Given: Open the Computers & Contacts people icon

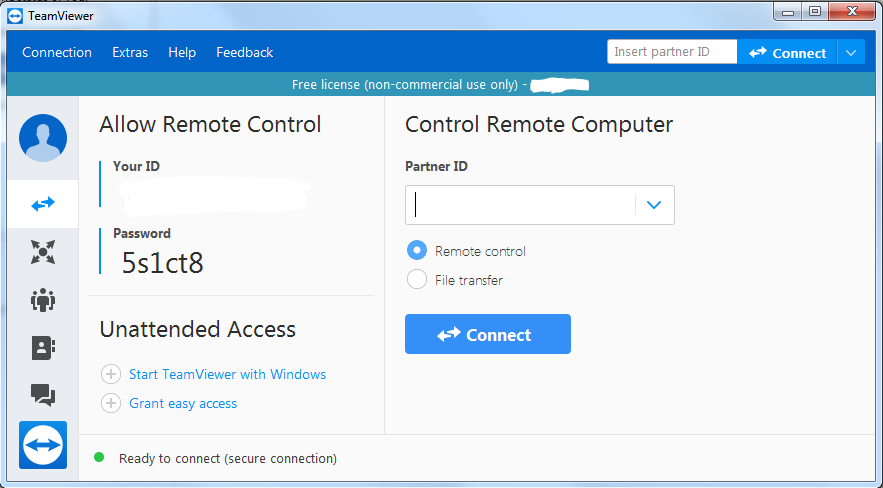Looking at the screenshot, I should (43, 300).
